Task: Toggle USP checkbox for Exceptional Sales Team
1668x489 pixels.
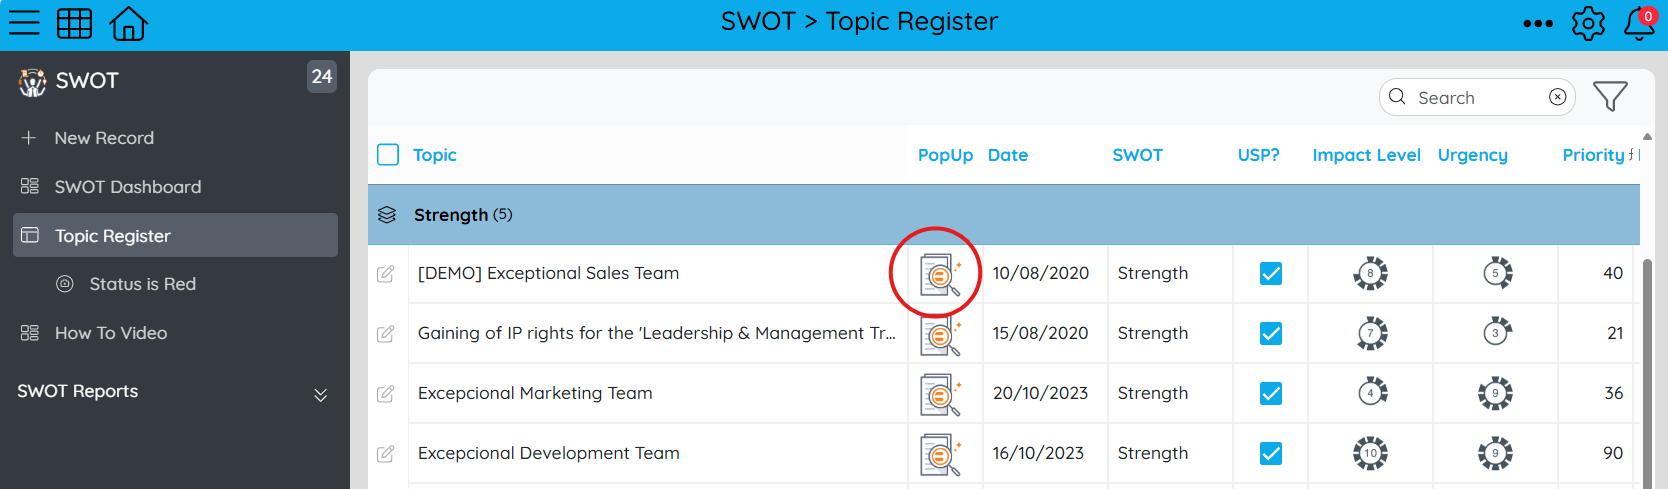Action: pos(1271,273)
